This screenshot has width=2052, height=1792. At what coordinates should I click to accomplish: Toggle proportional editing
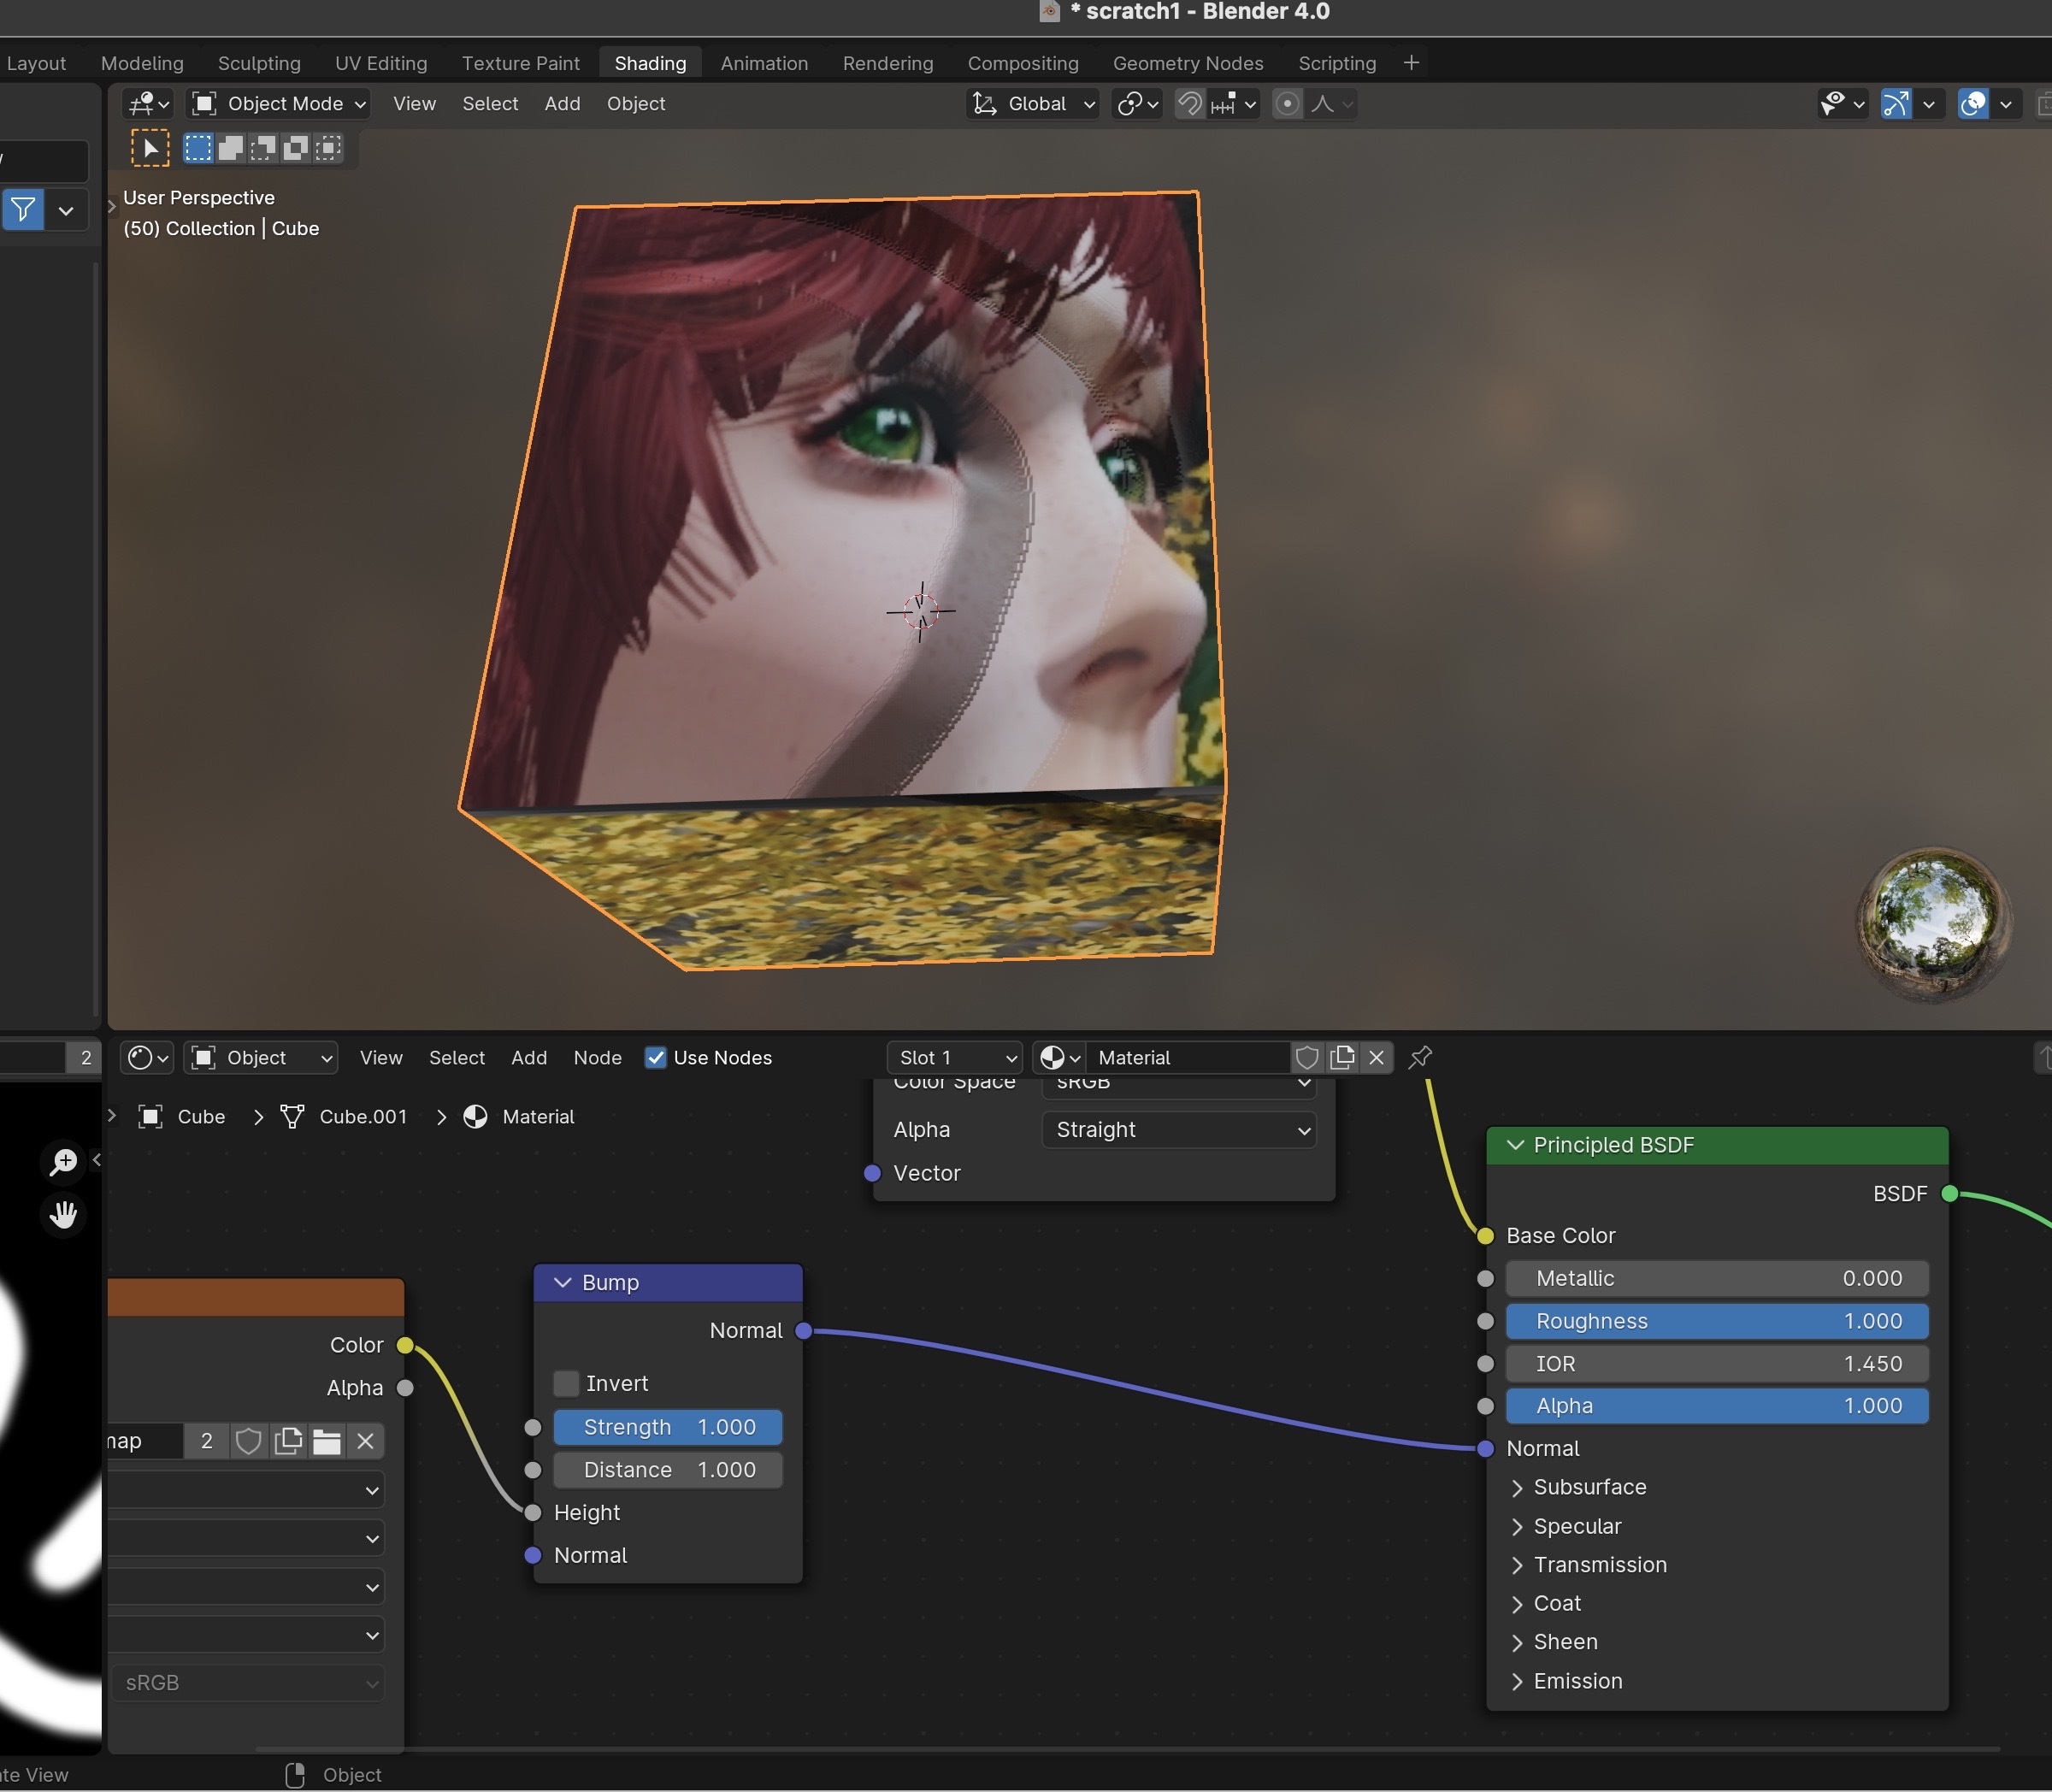[x=1287, y=104]
